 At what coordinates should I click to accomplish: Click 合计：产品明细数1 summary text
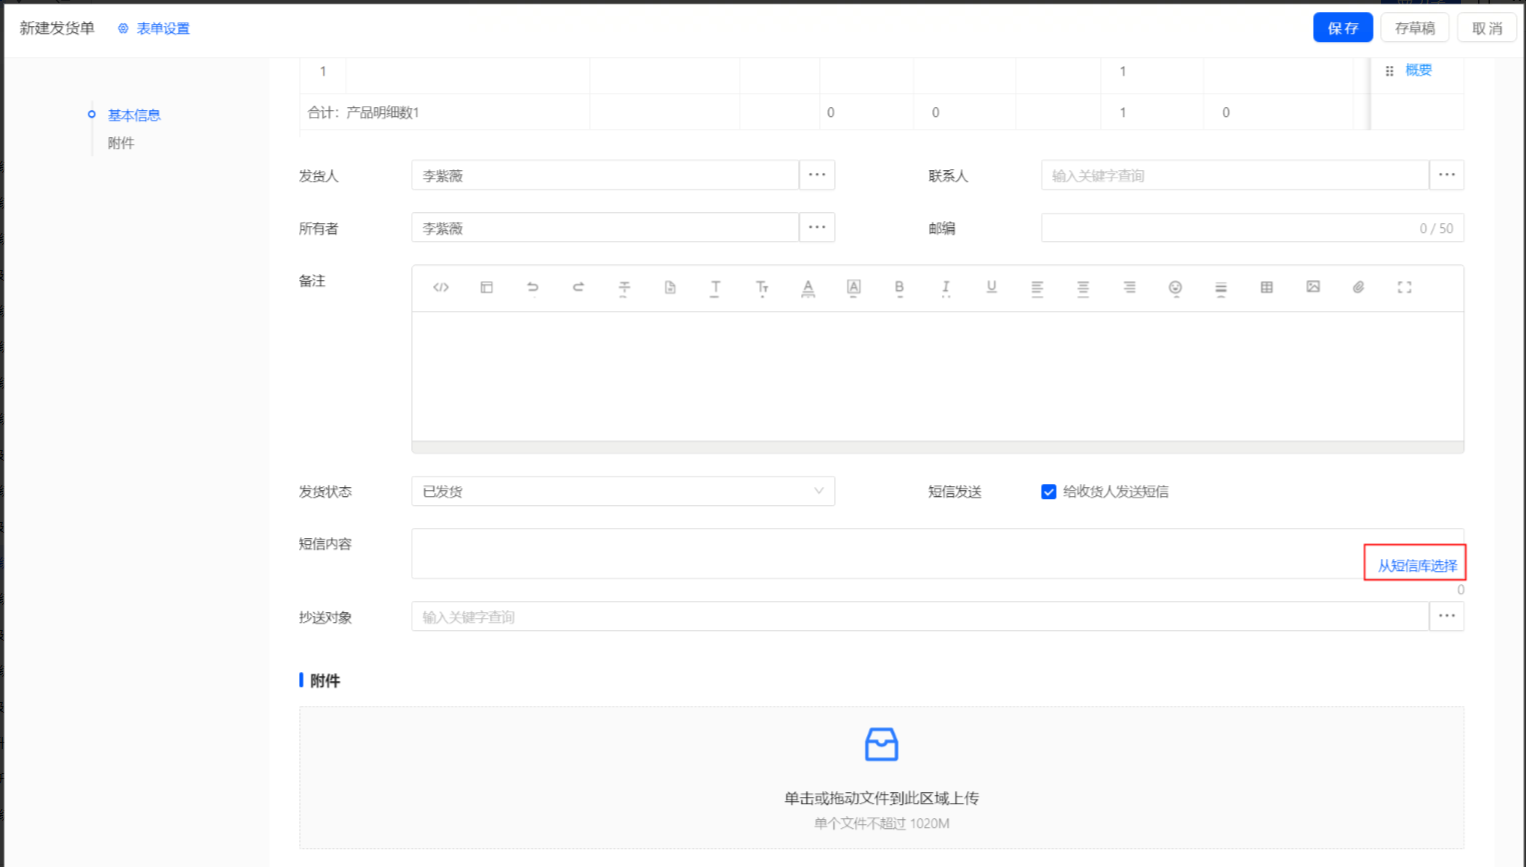point(364,113)
